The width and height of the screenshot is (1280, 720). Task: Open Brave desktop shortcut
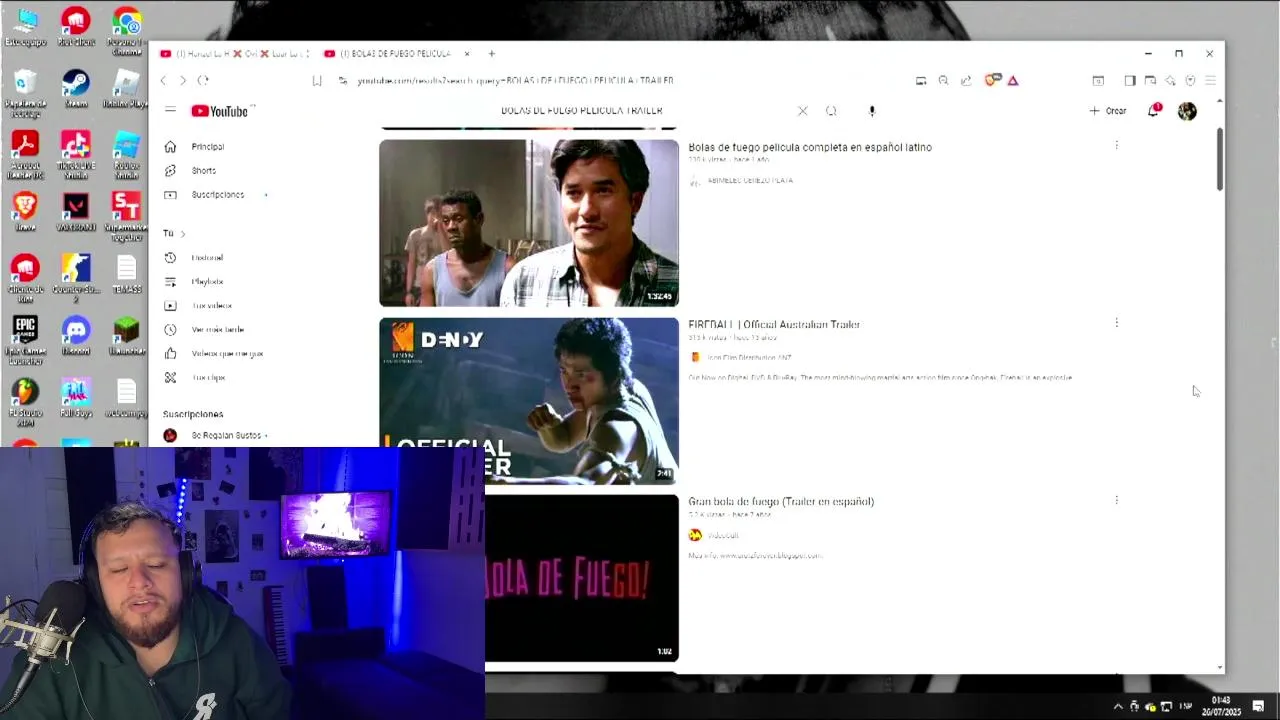tap(25, 211)
